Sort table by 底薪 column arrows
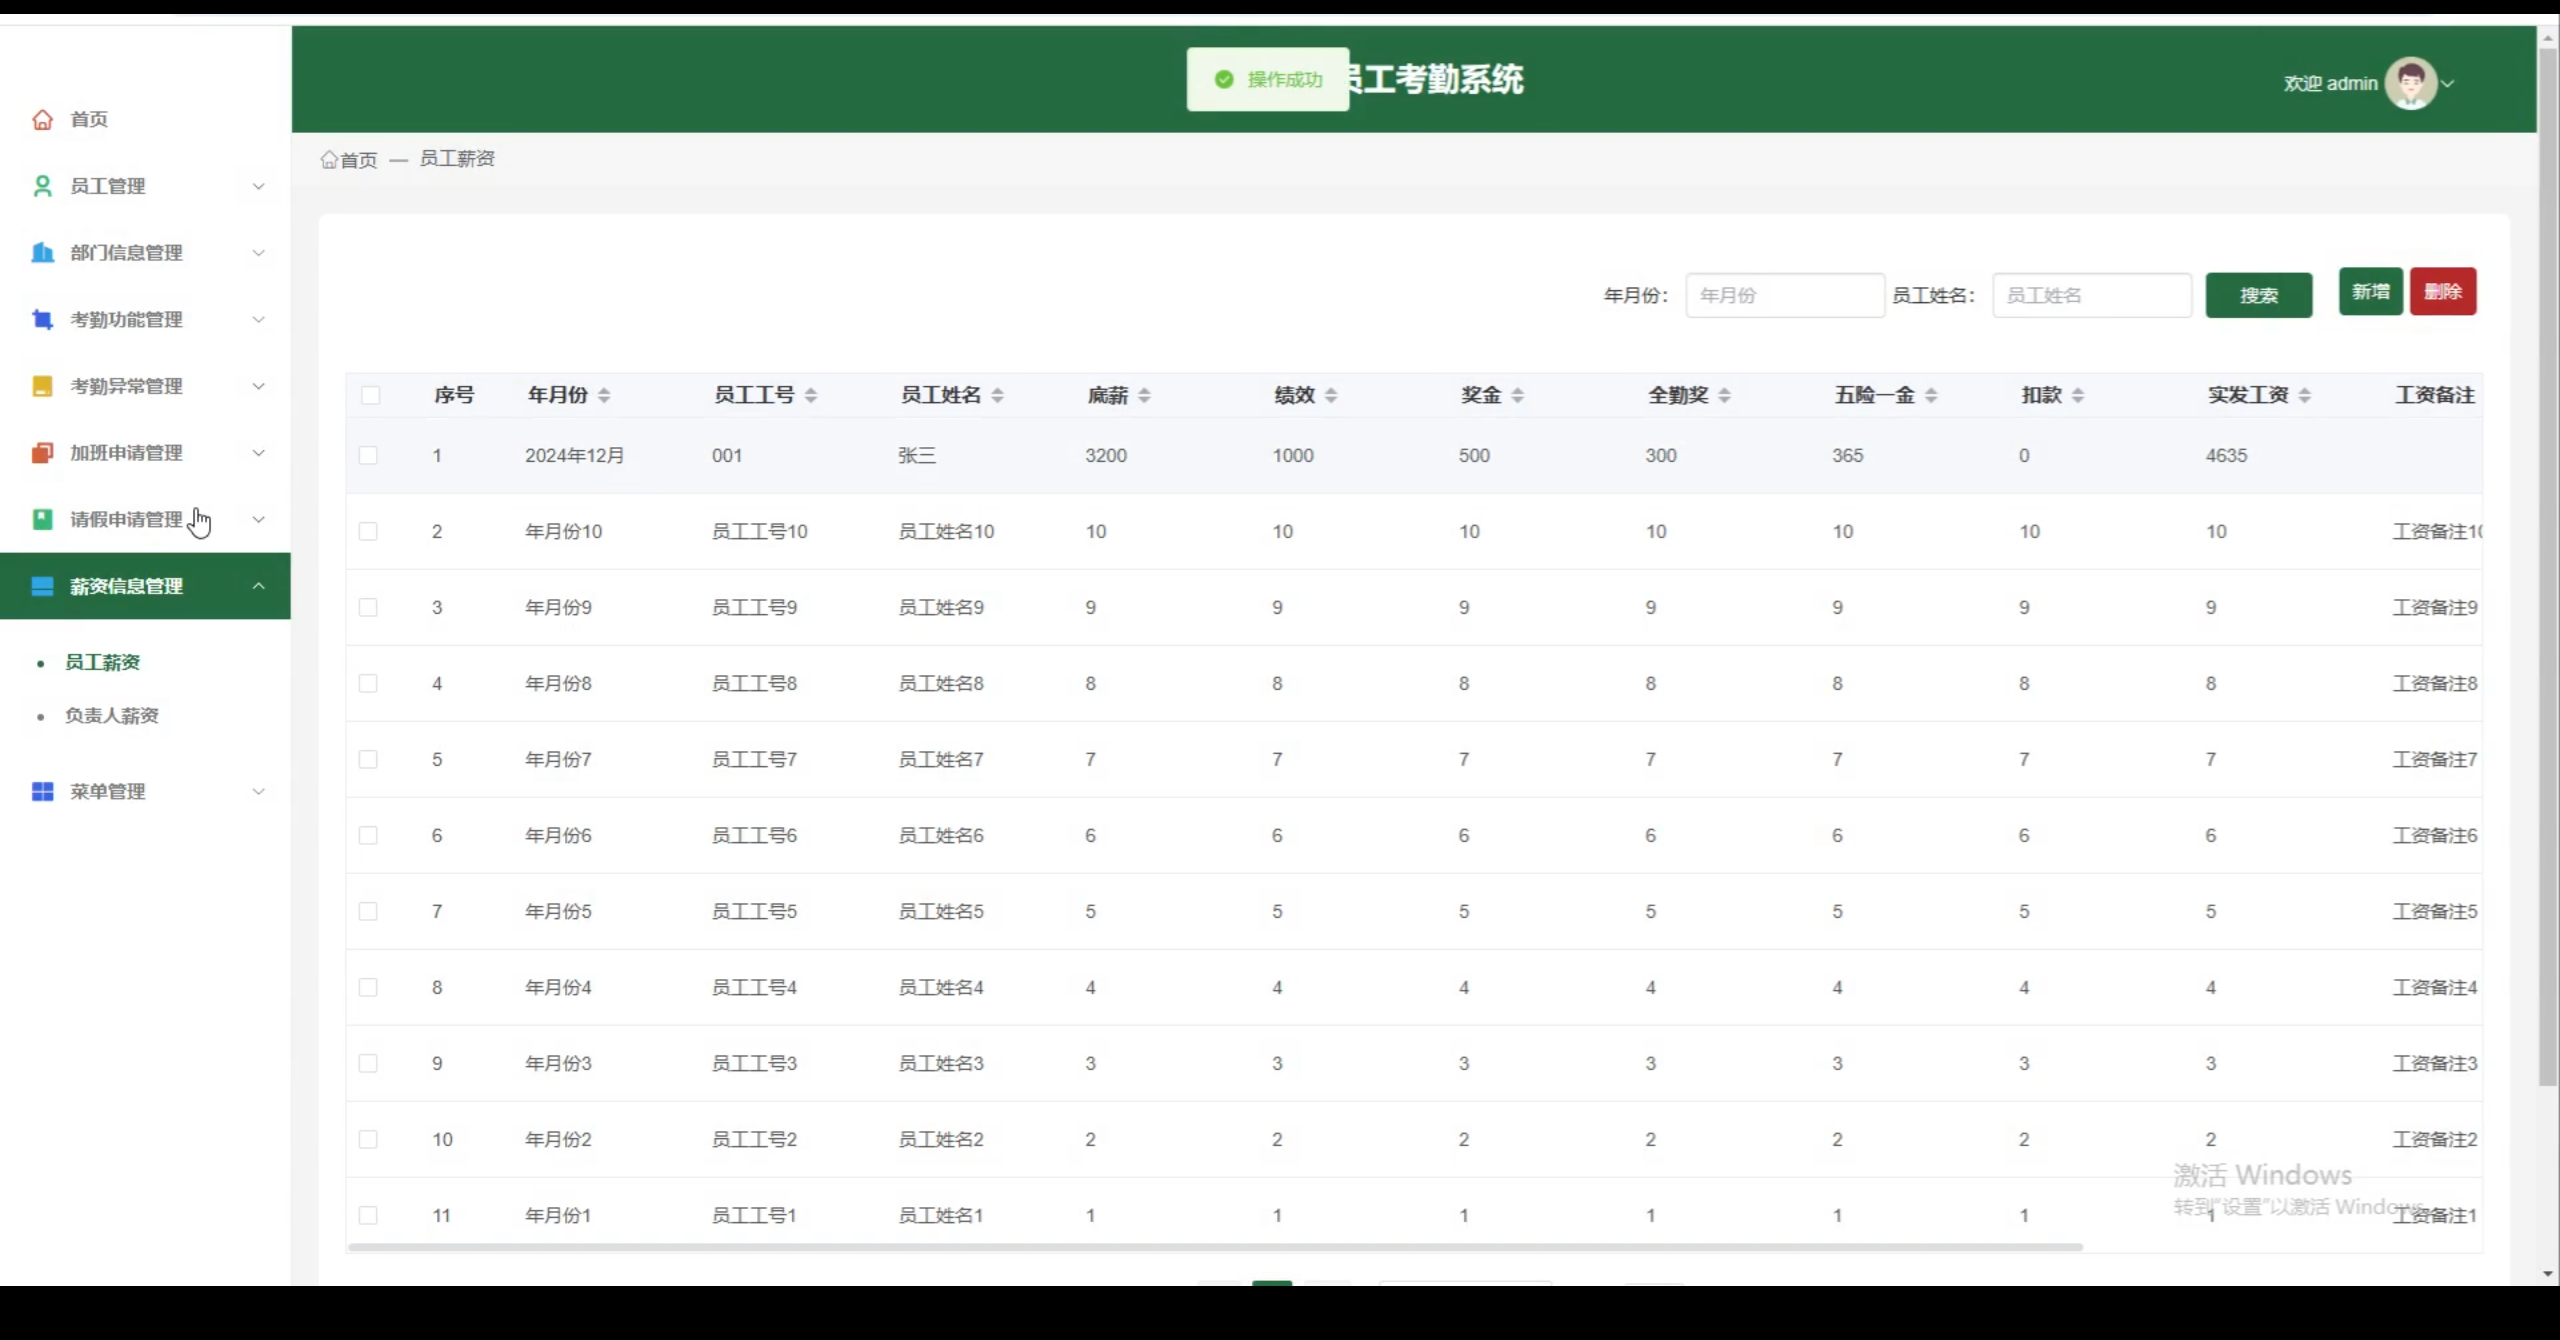 (1144, 396)
